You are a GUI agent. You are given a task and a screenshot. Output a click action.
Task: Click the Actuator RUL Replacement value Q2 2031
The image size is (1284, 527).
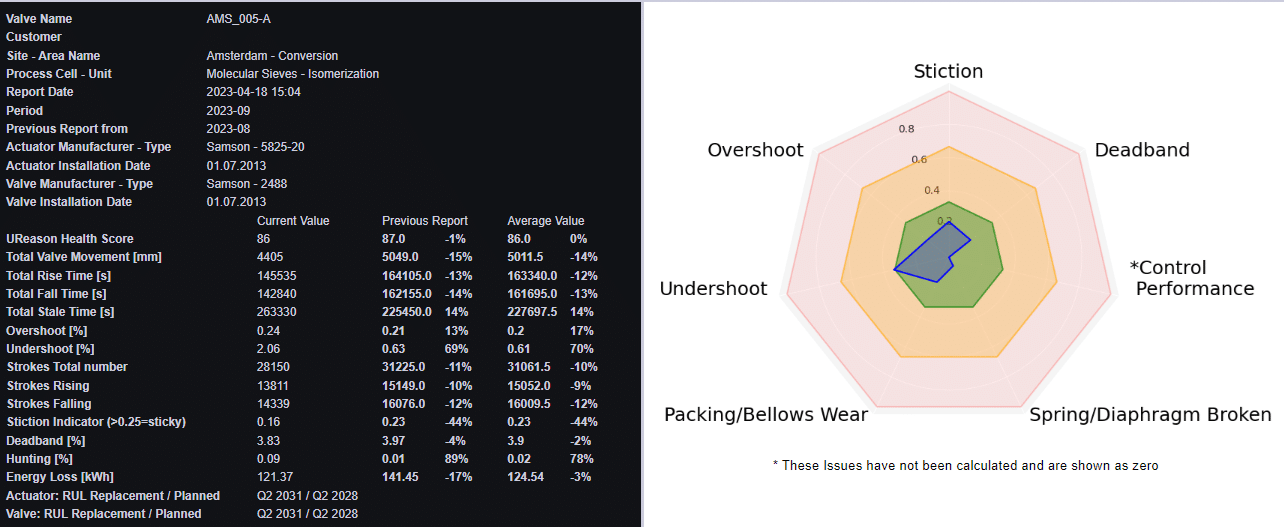tap(277, 495)
